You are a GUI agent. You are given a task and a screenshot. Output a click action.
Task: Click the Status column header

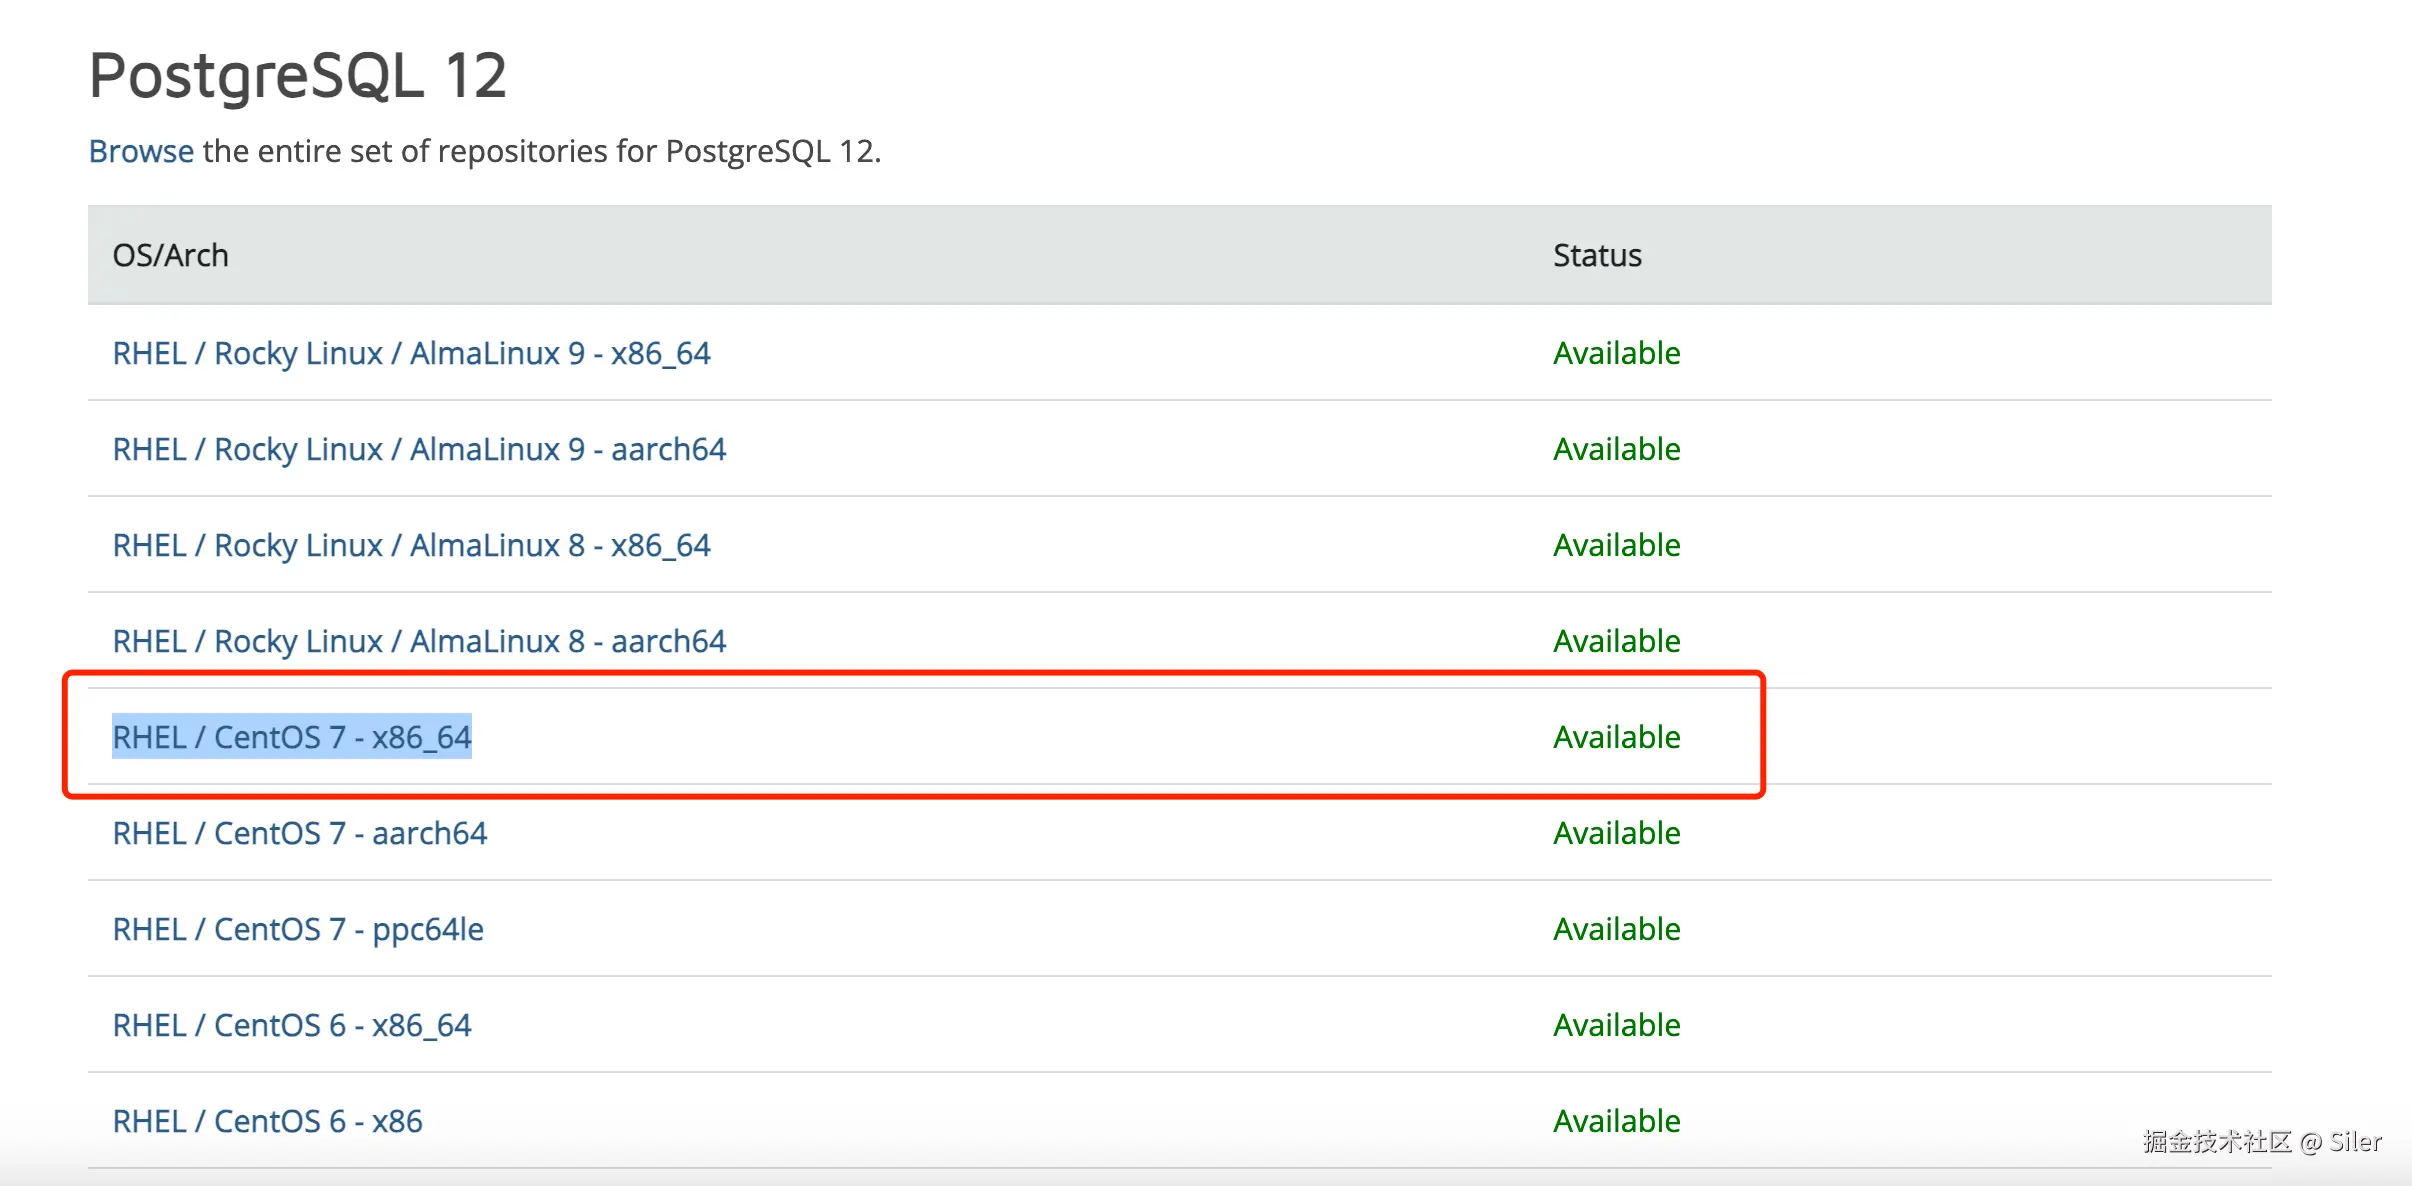(1597, 255)
